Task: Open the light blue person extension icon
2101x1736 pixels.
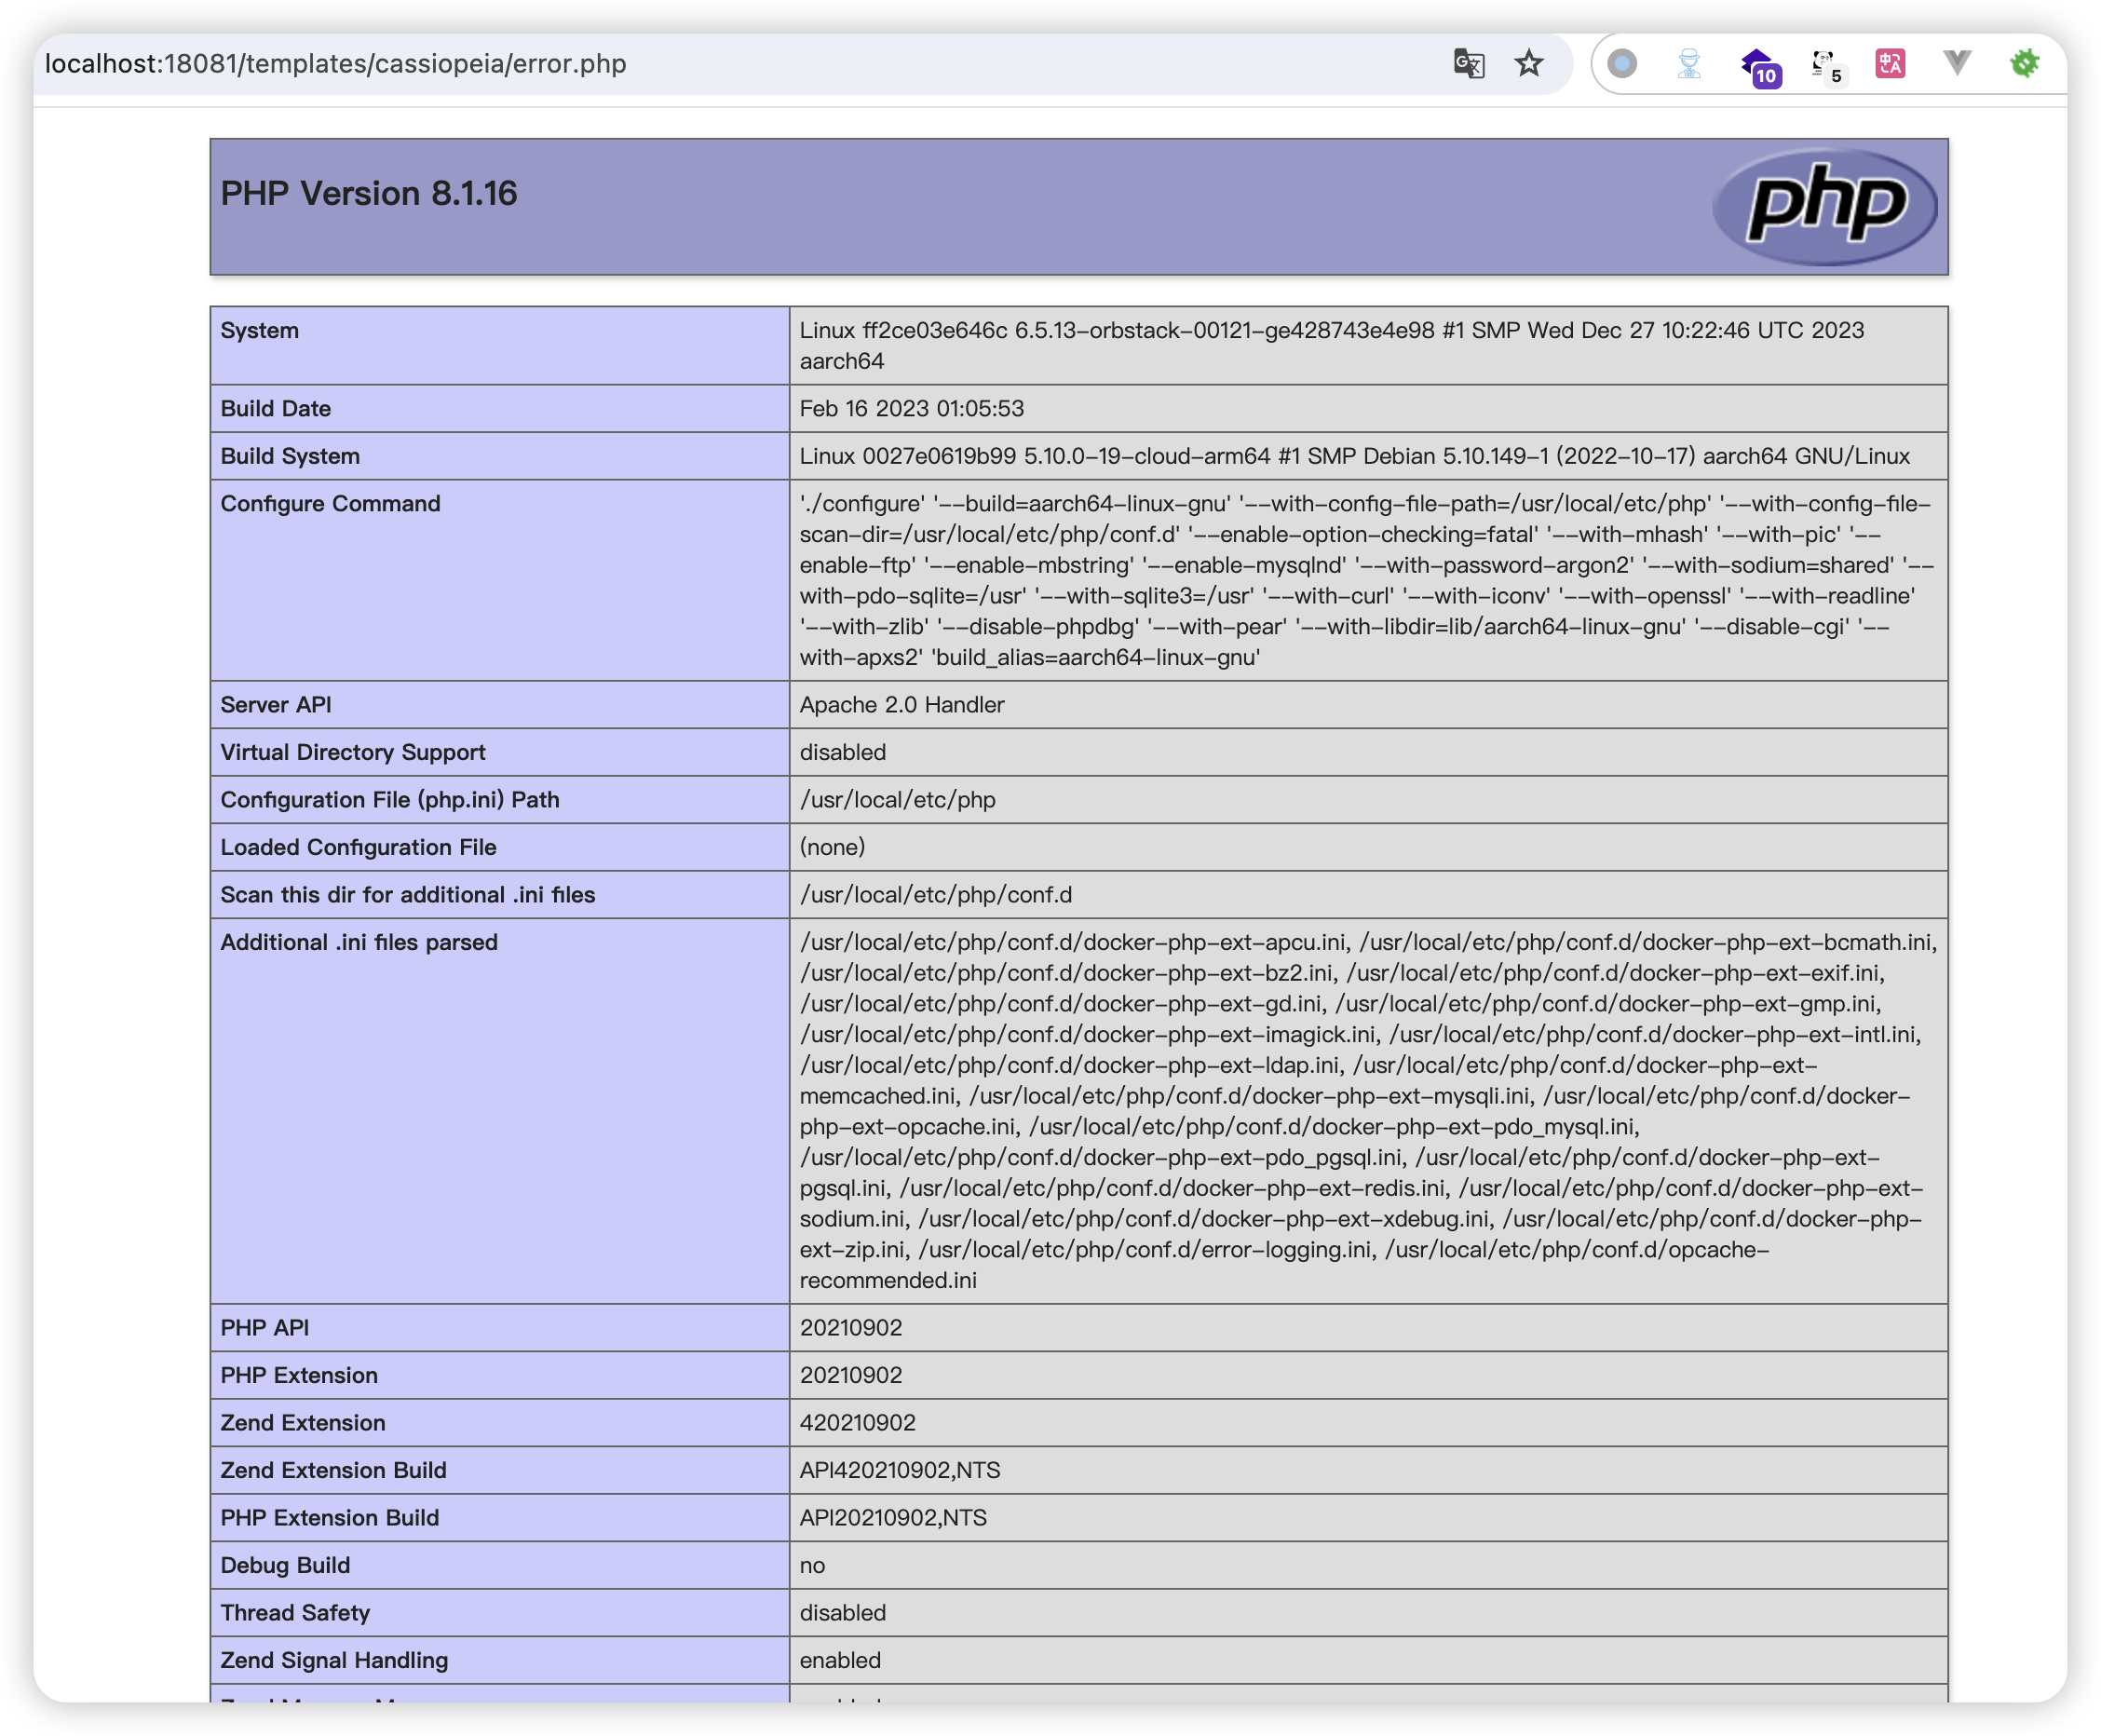Action: 1689,64
